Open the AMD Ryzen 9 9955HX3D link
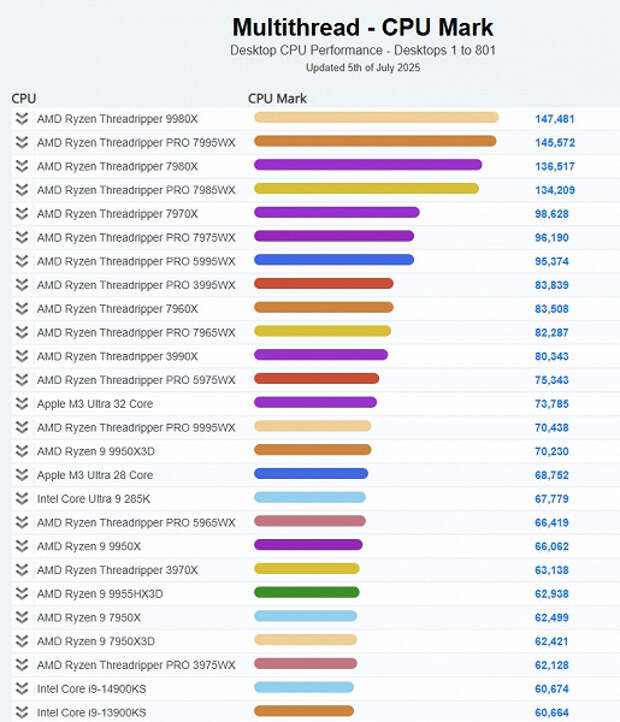 [100, 594]
